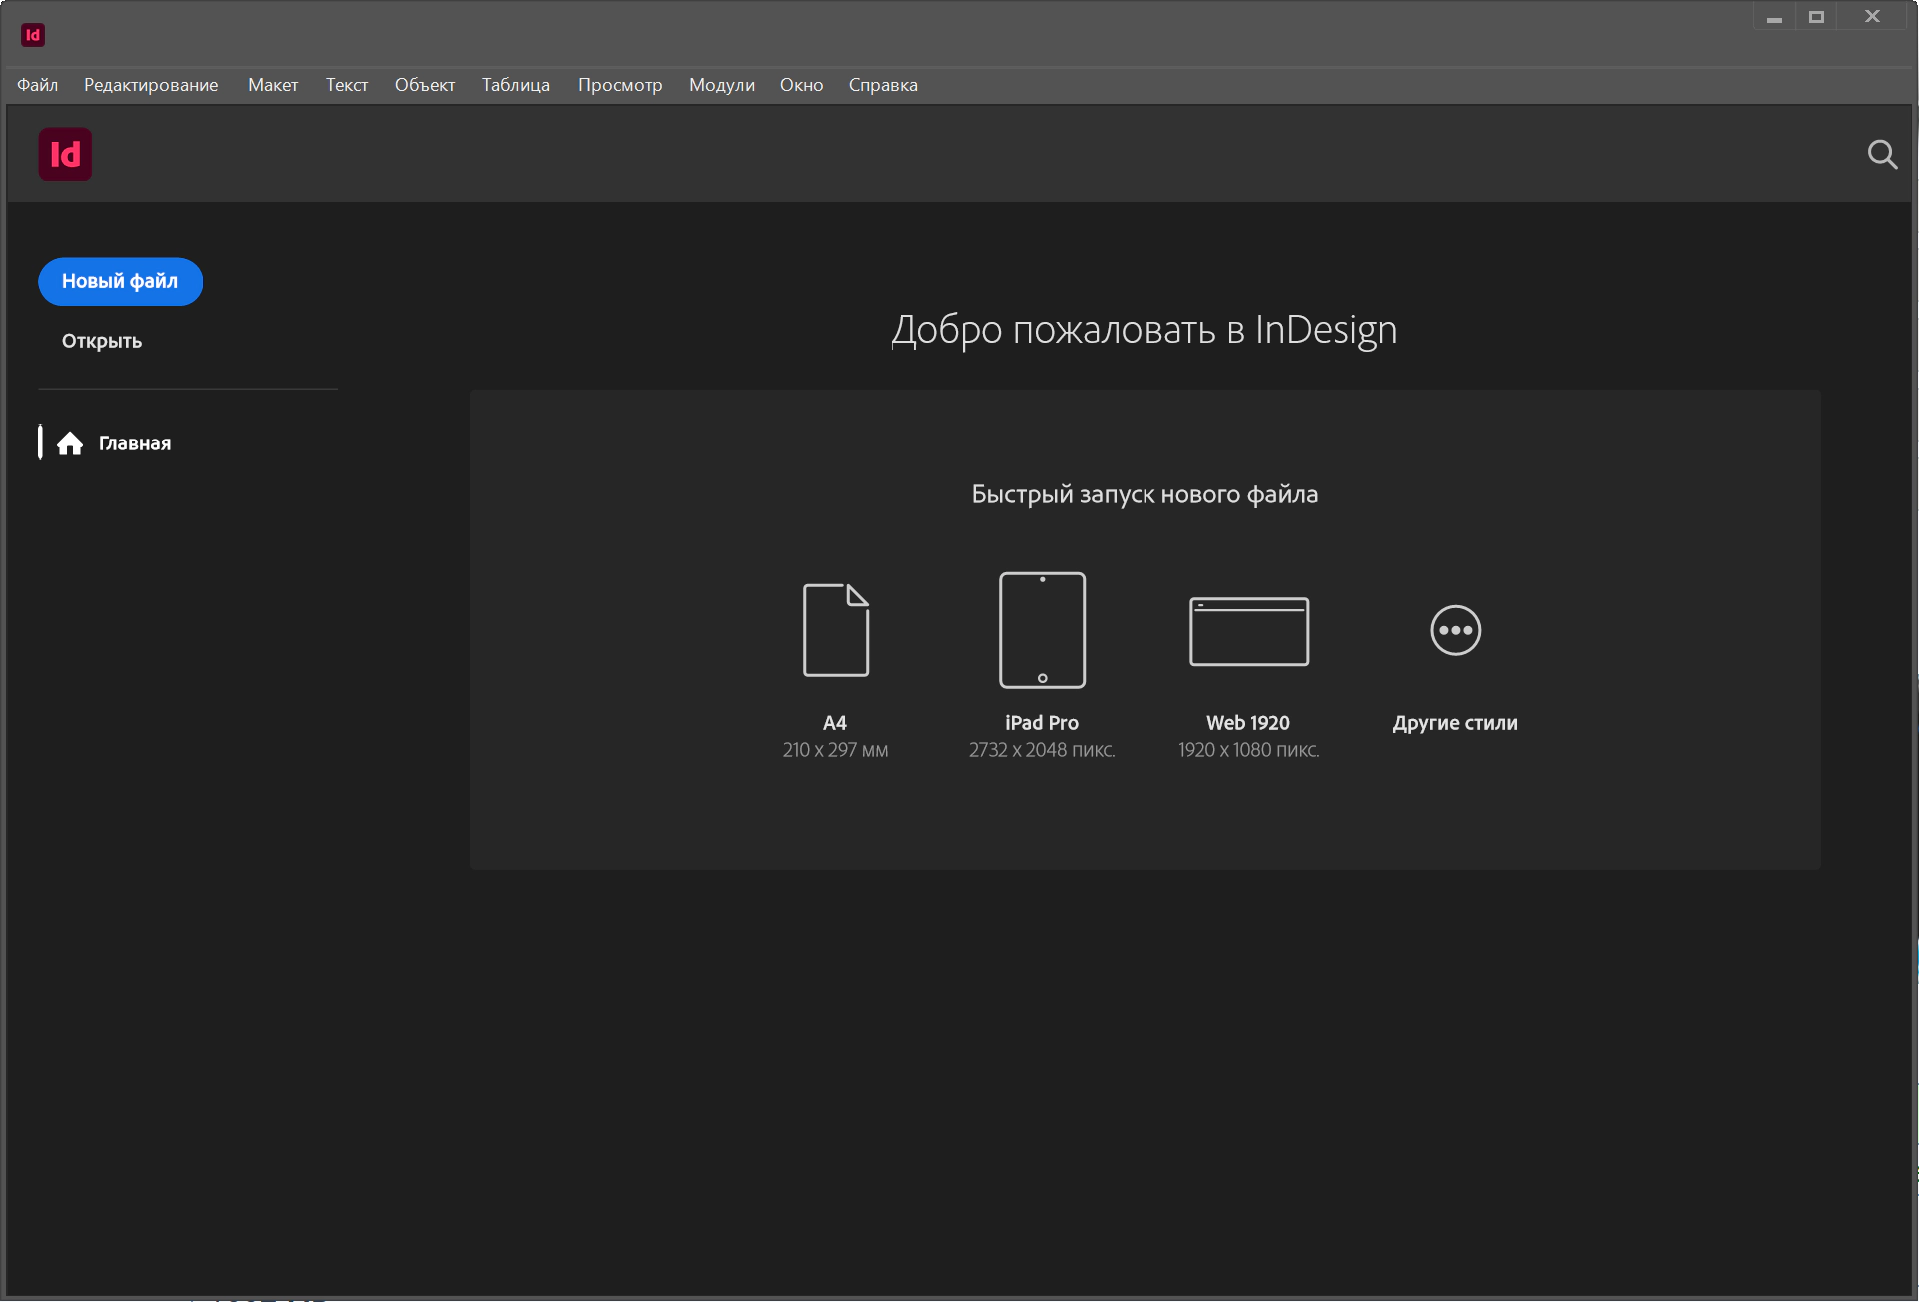Open the Редактирование menu
Viewport: 1919px width, 1302px height.
(x=151, y=85)
